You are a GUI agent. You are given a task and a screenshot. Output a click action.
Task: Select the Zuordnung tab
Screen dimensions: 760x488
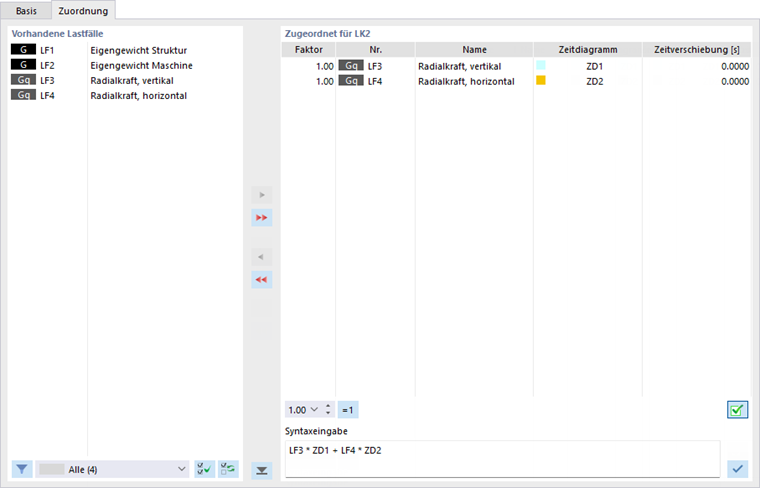(x=83, y=11)
